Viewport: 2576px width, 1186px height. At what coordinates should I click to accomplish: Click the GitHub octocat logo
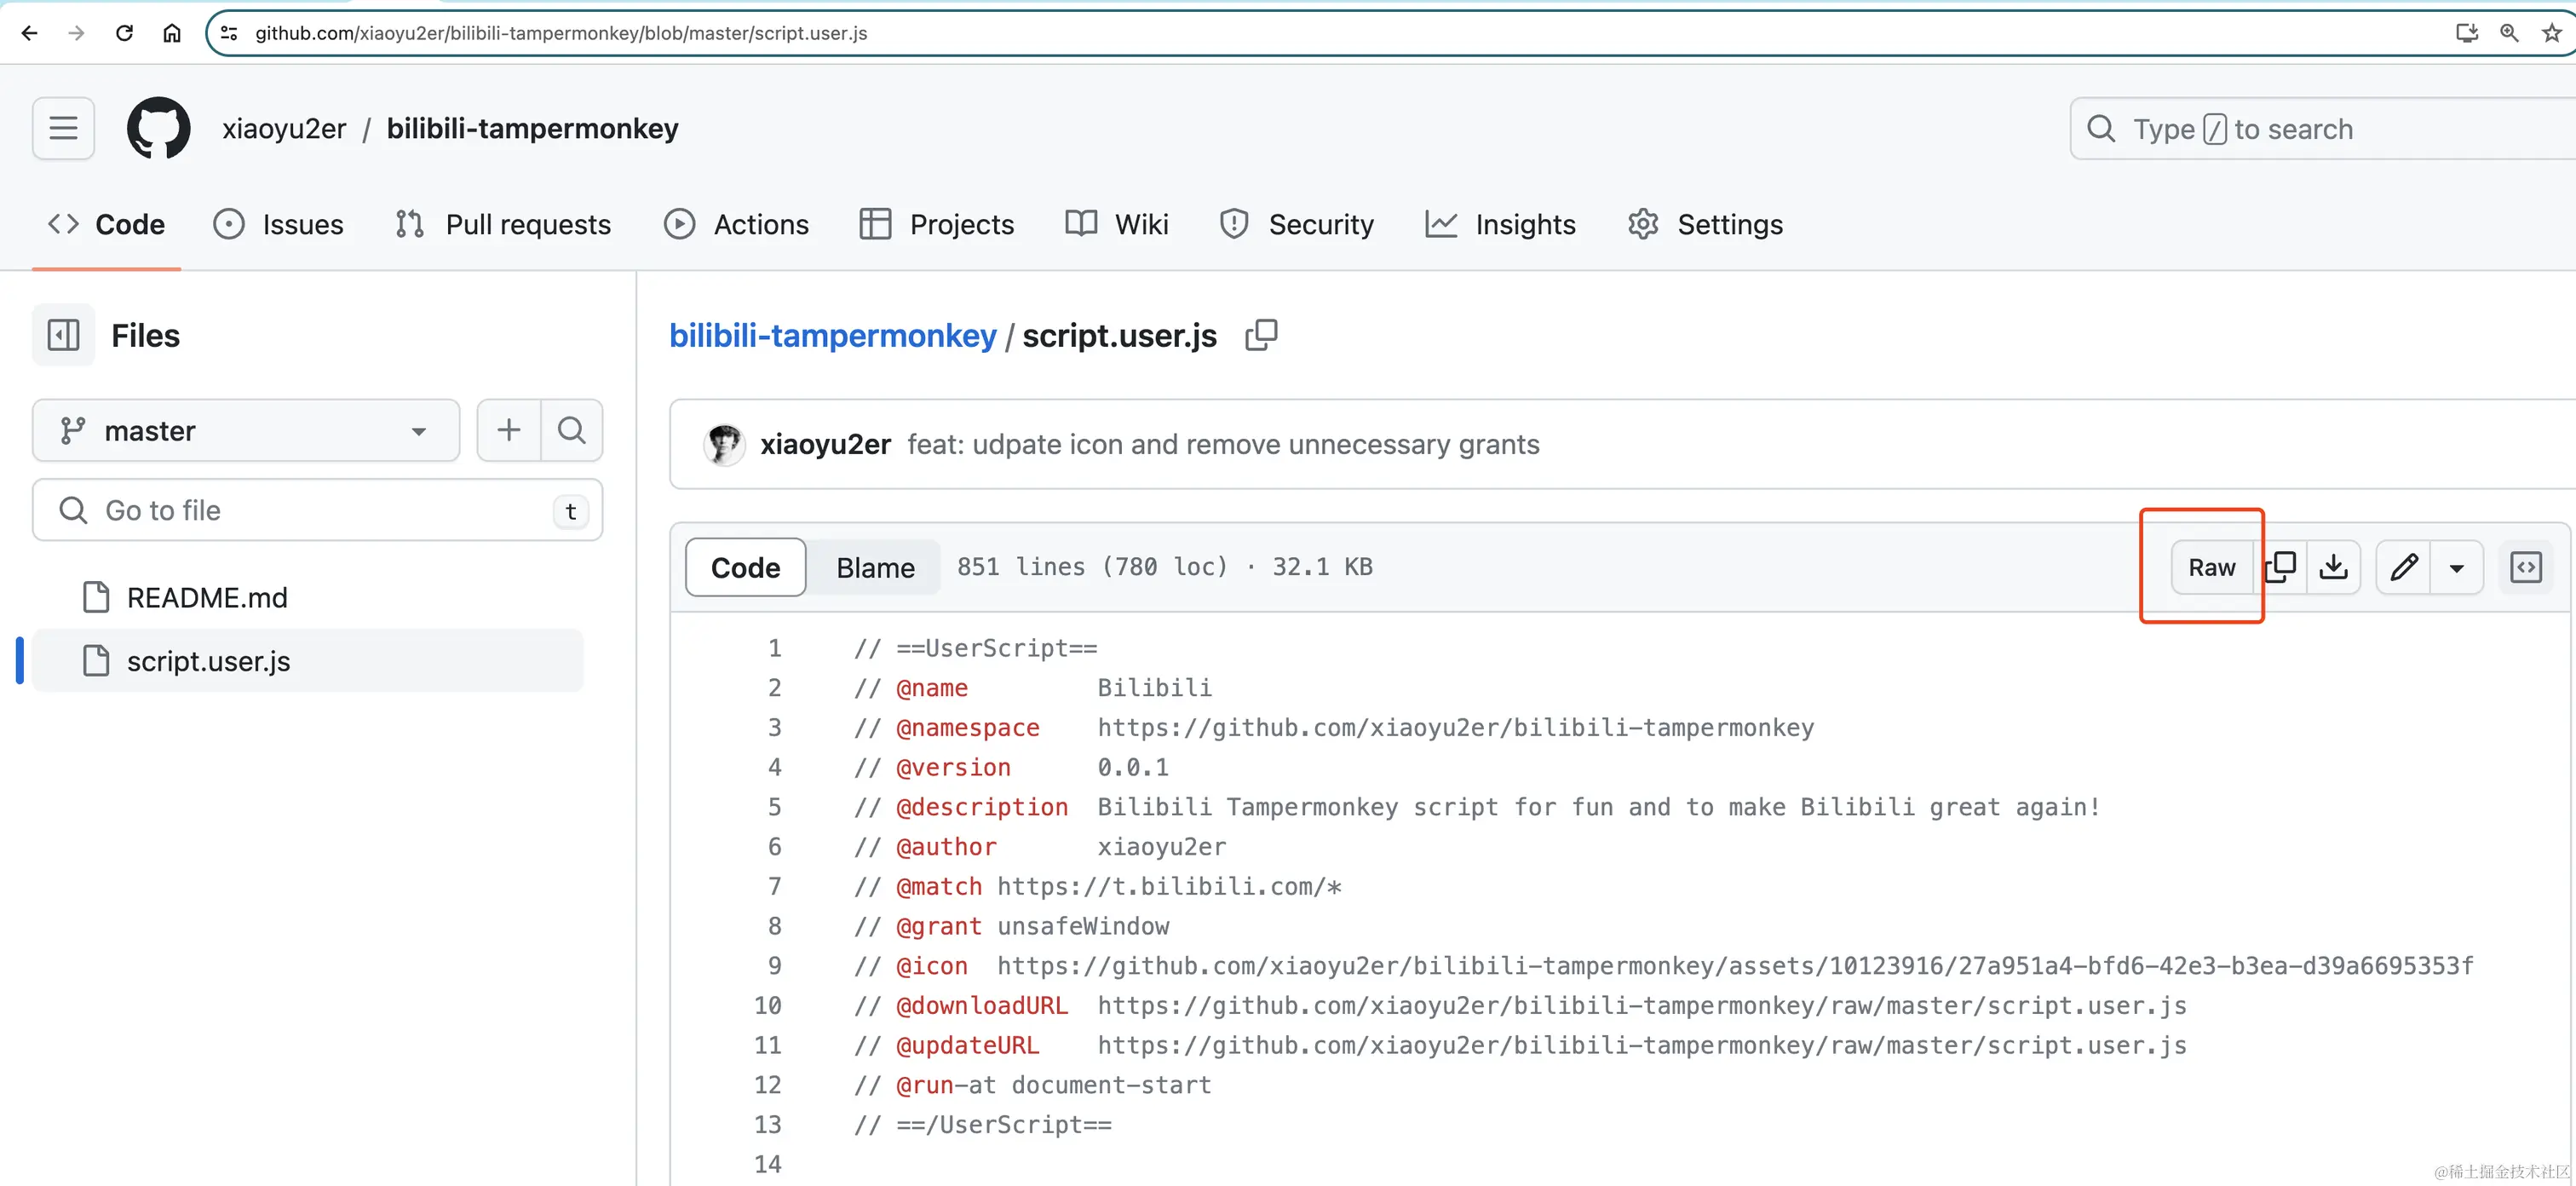coord(158,128)
